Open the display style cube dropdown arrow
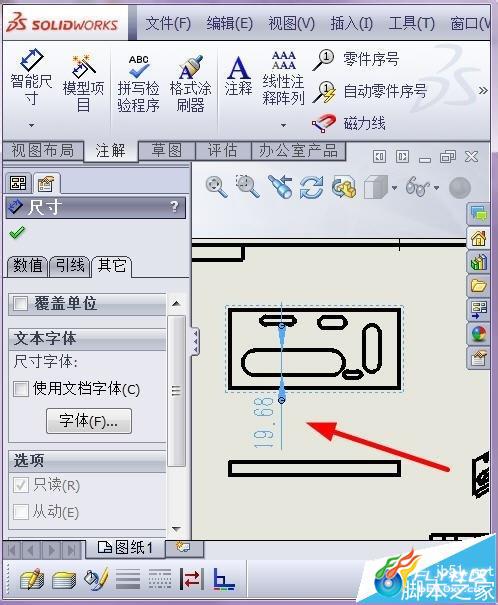Screen dimensions: 498x605 394,188
